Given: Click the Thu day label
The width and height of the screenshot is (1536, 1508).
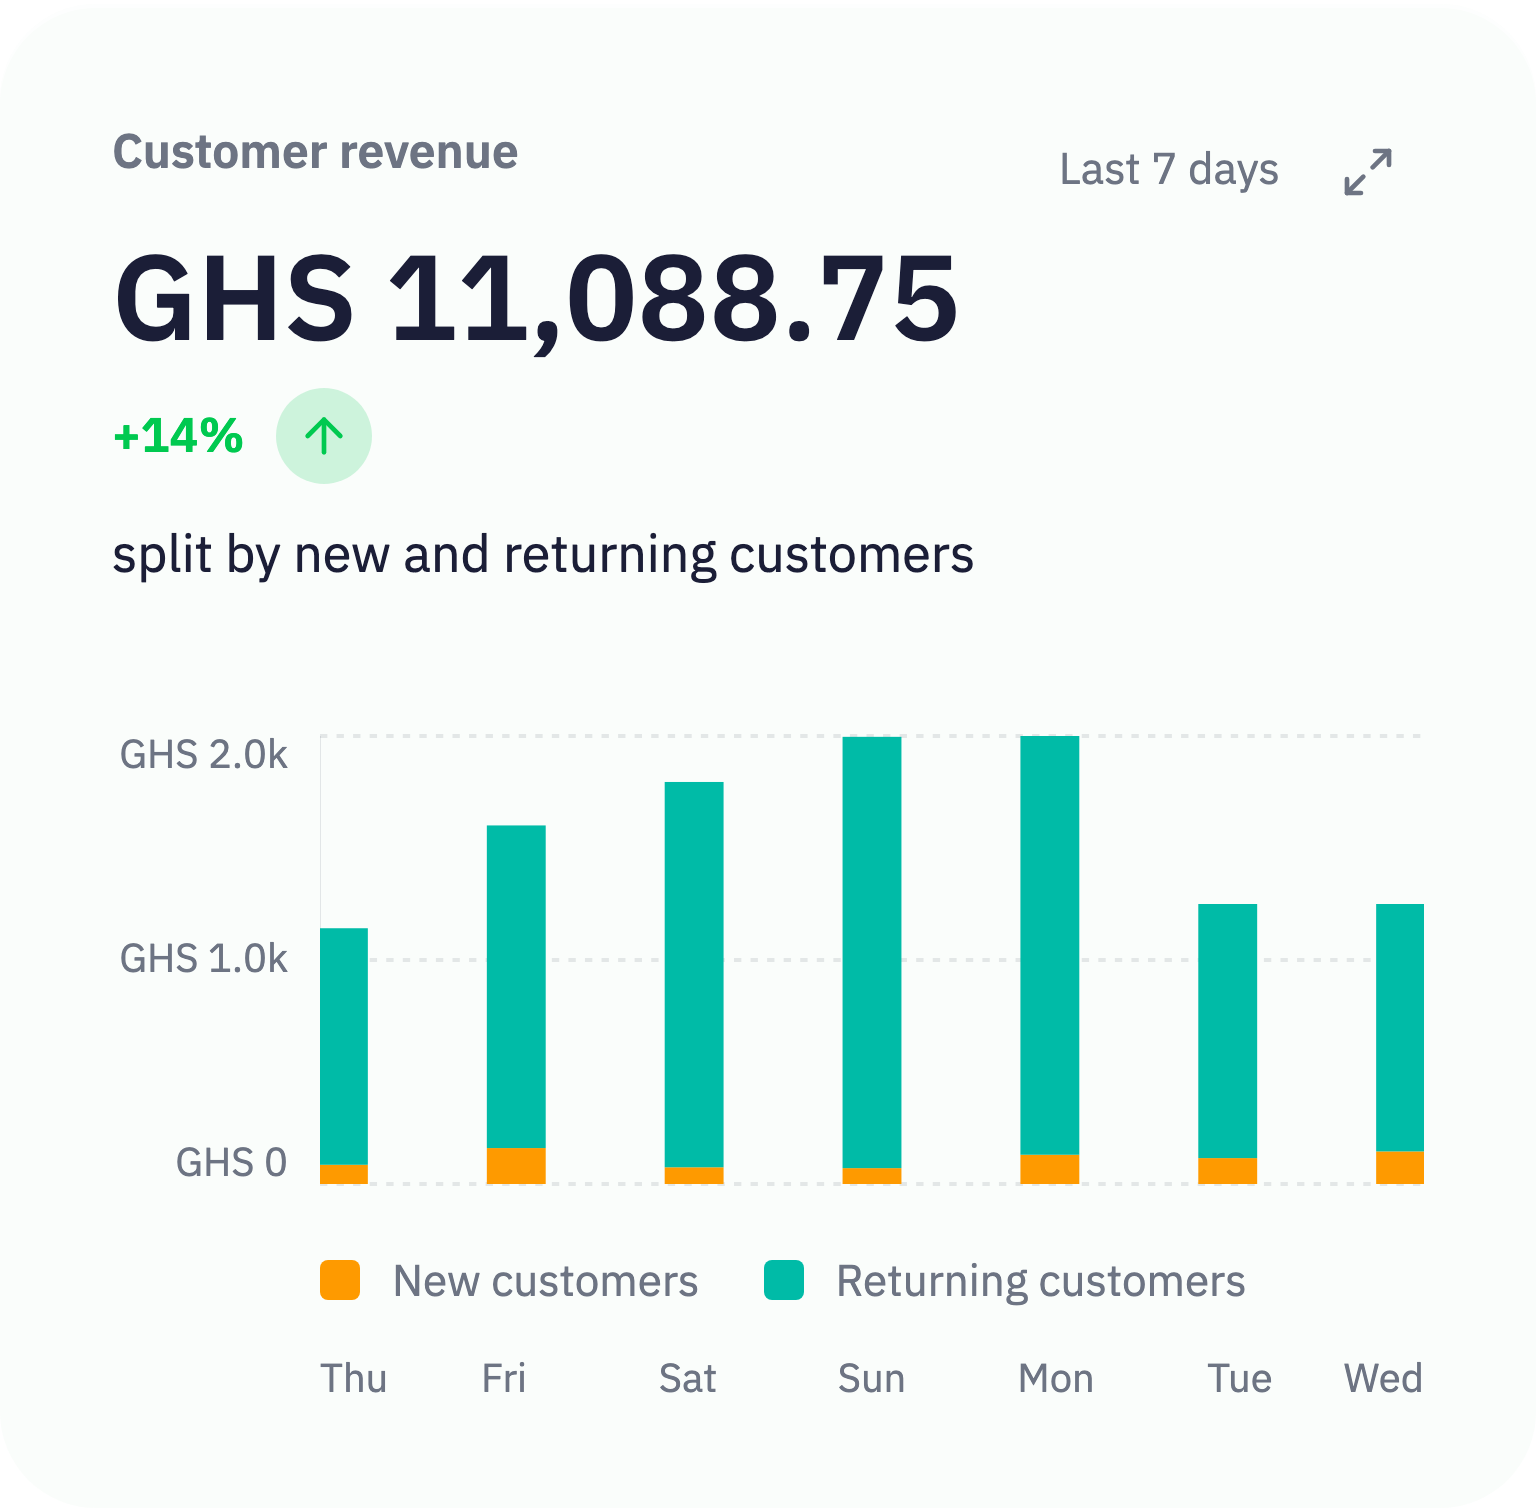Looking at the screenshot, I should tap(353, 1378).
